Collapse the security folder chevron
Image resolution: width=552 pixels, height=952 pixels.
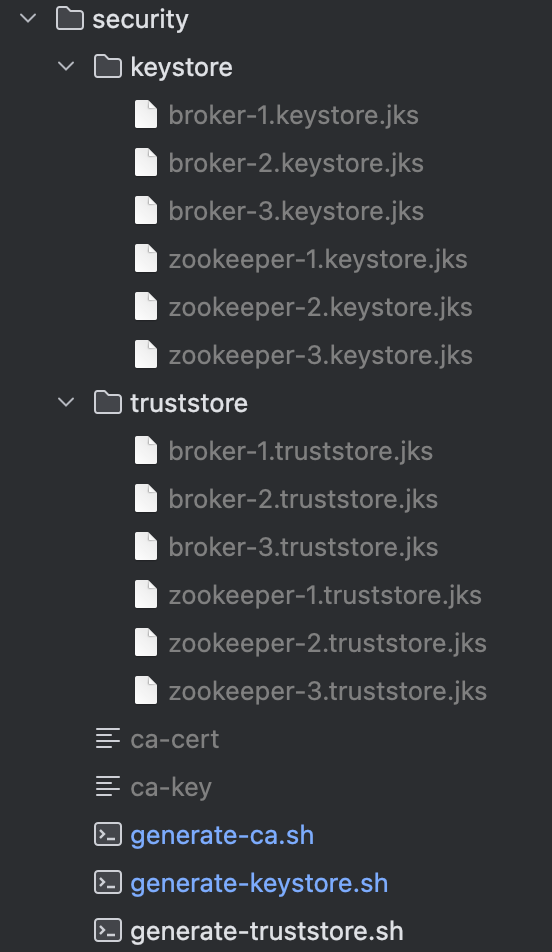pyautogui.click(x=29, y=19)
